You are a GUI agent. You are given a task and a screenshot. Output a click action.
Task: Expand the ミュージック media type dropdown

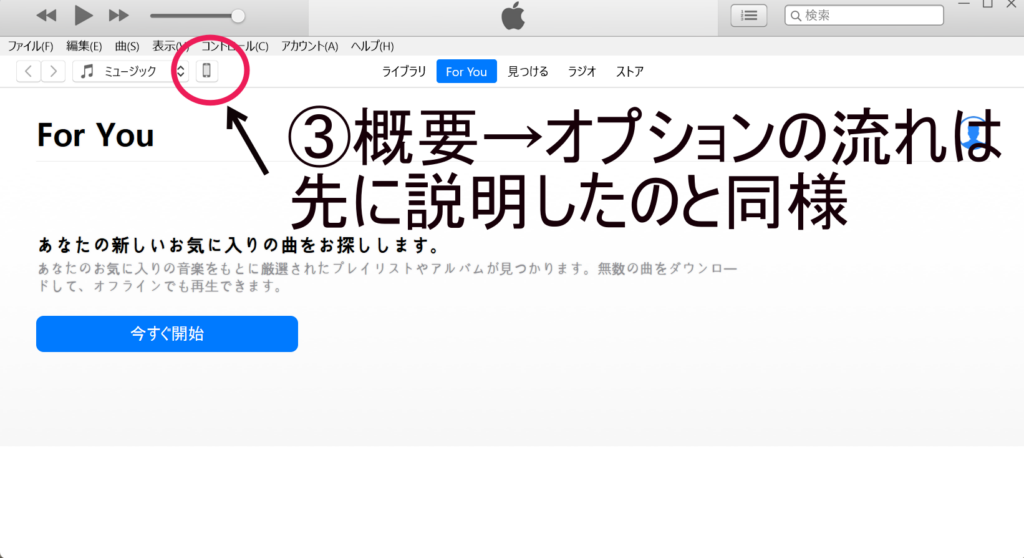(x=131, y=71)
